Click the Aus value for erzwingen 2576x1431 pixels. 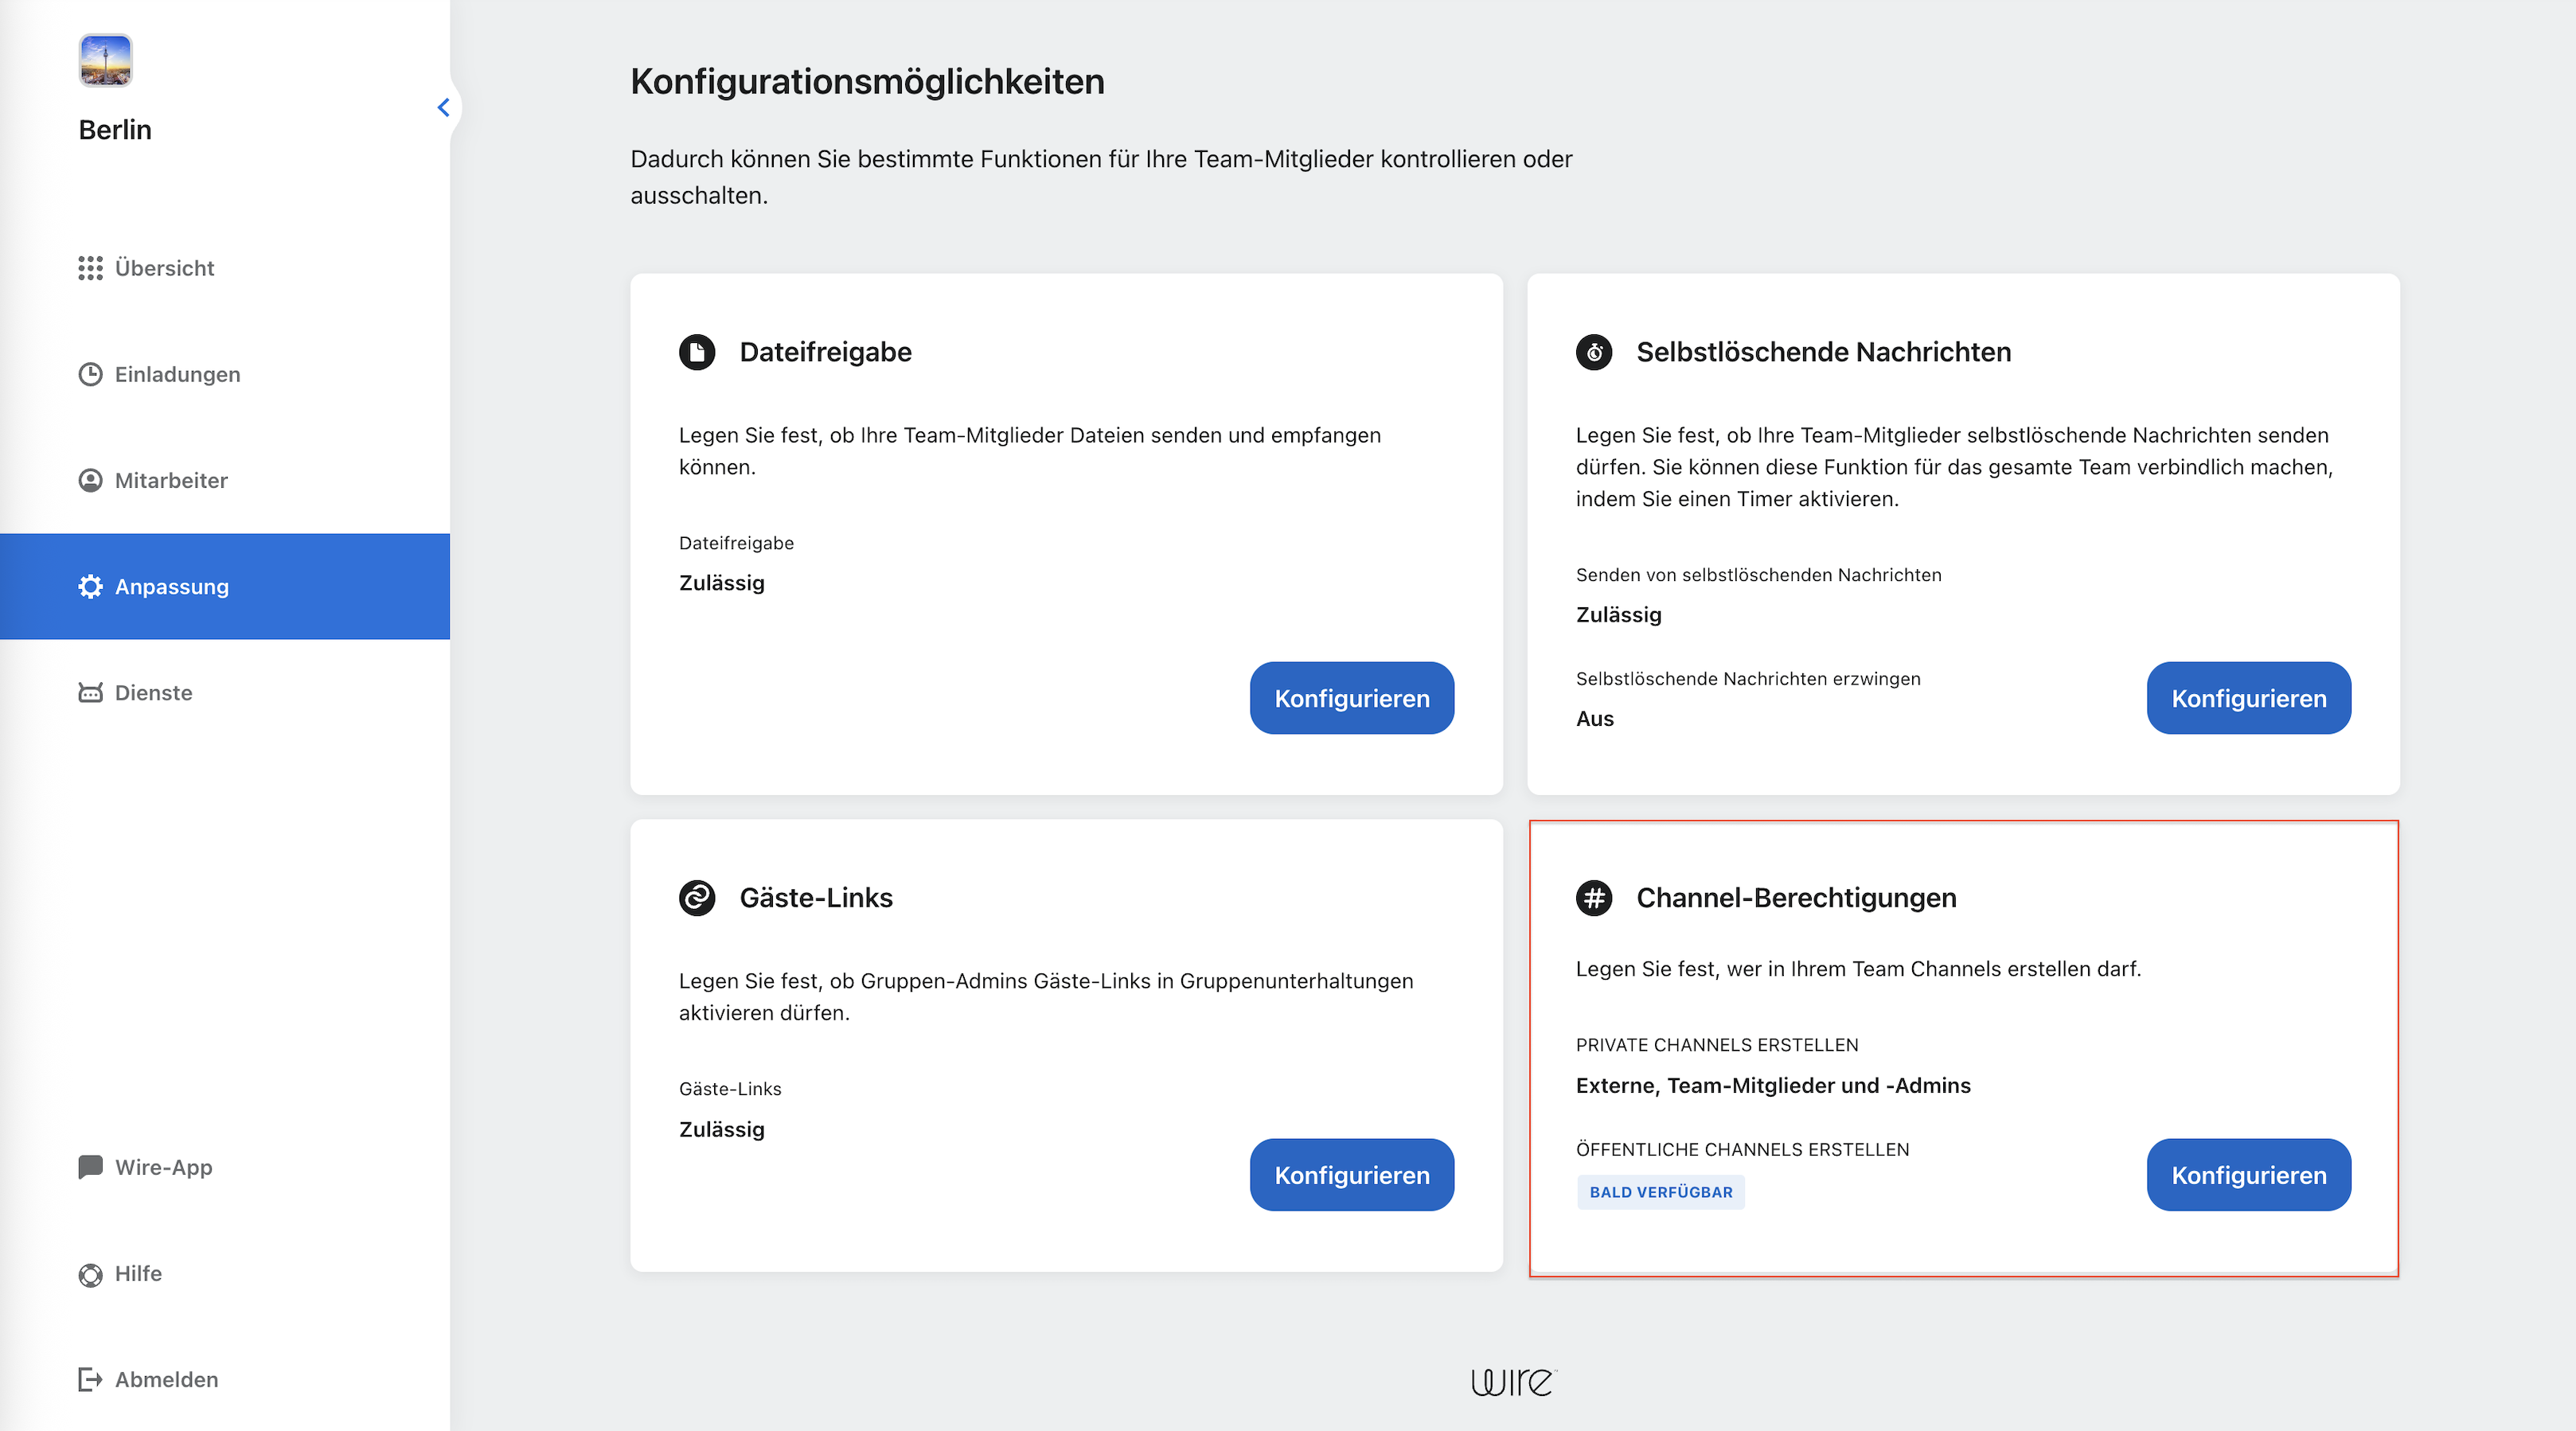(x=1594, y=719)
